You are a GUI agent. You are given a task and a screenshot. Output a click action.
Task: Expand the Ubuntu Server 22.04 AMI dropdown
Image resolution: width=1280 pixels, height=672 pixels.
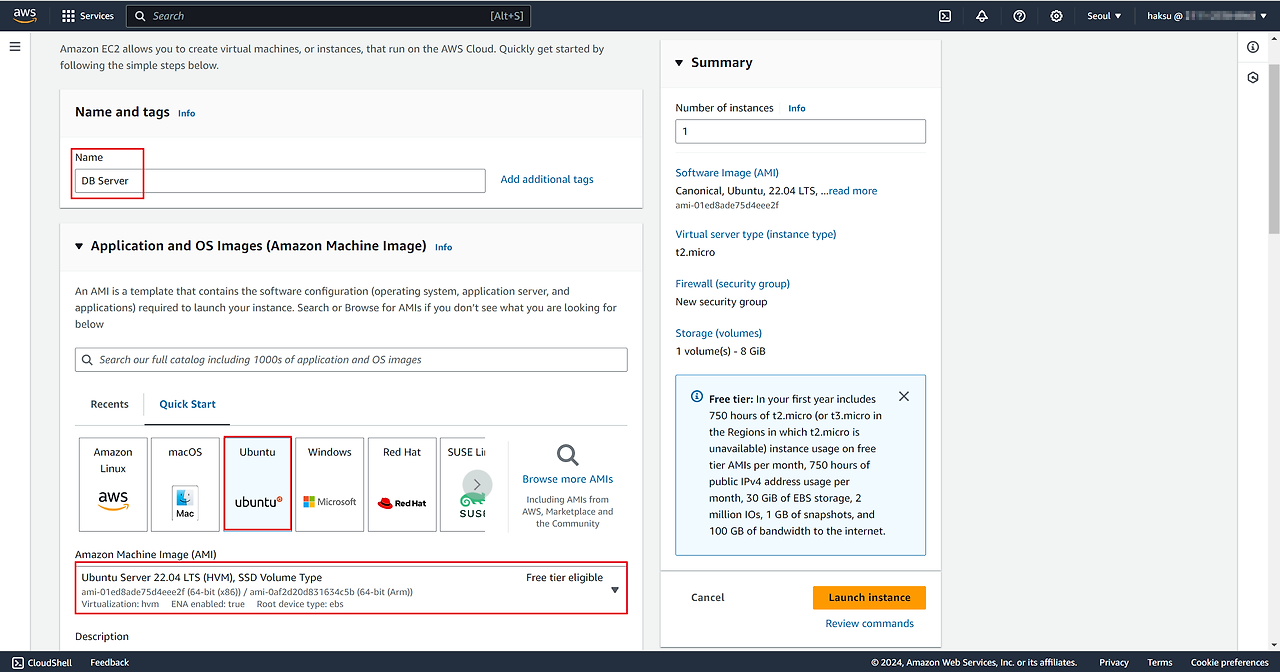pos(614,590)
